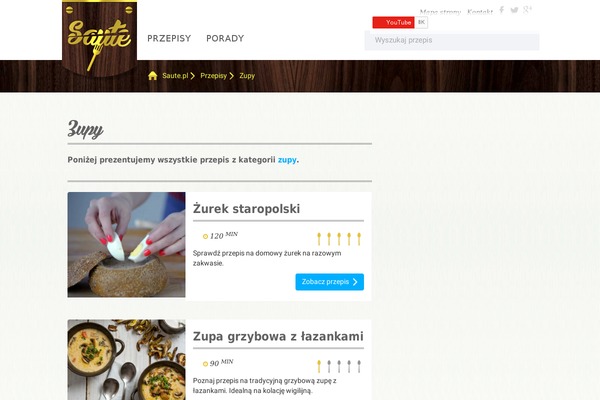Select the Zupy breadcrumb item

(247, 76)
